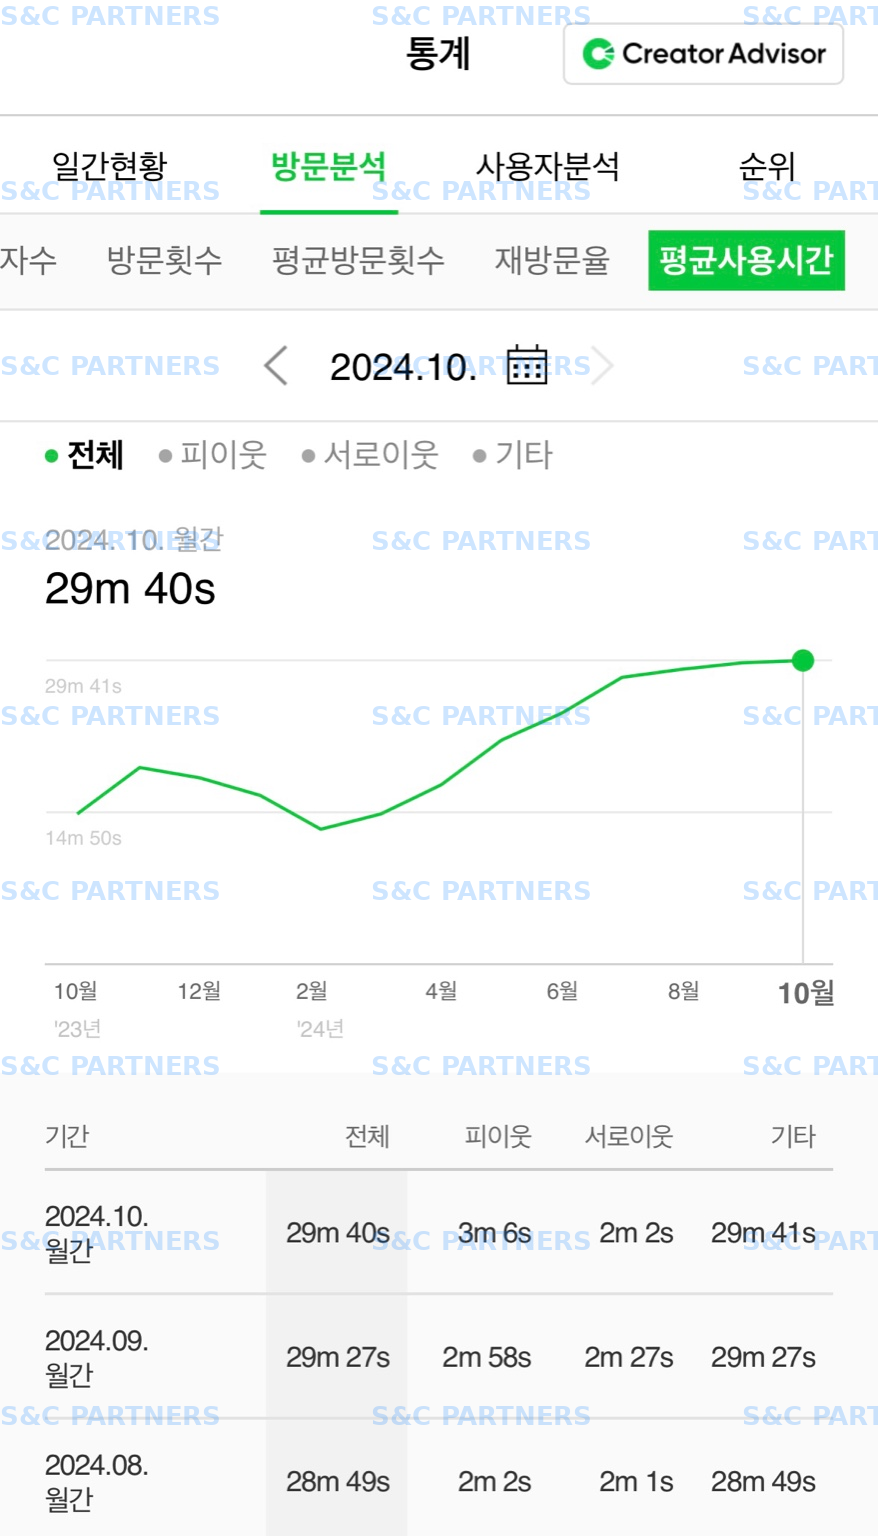
Task: Select the 기타 filter radio option
Action: pos(512,455)
